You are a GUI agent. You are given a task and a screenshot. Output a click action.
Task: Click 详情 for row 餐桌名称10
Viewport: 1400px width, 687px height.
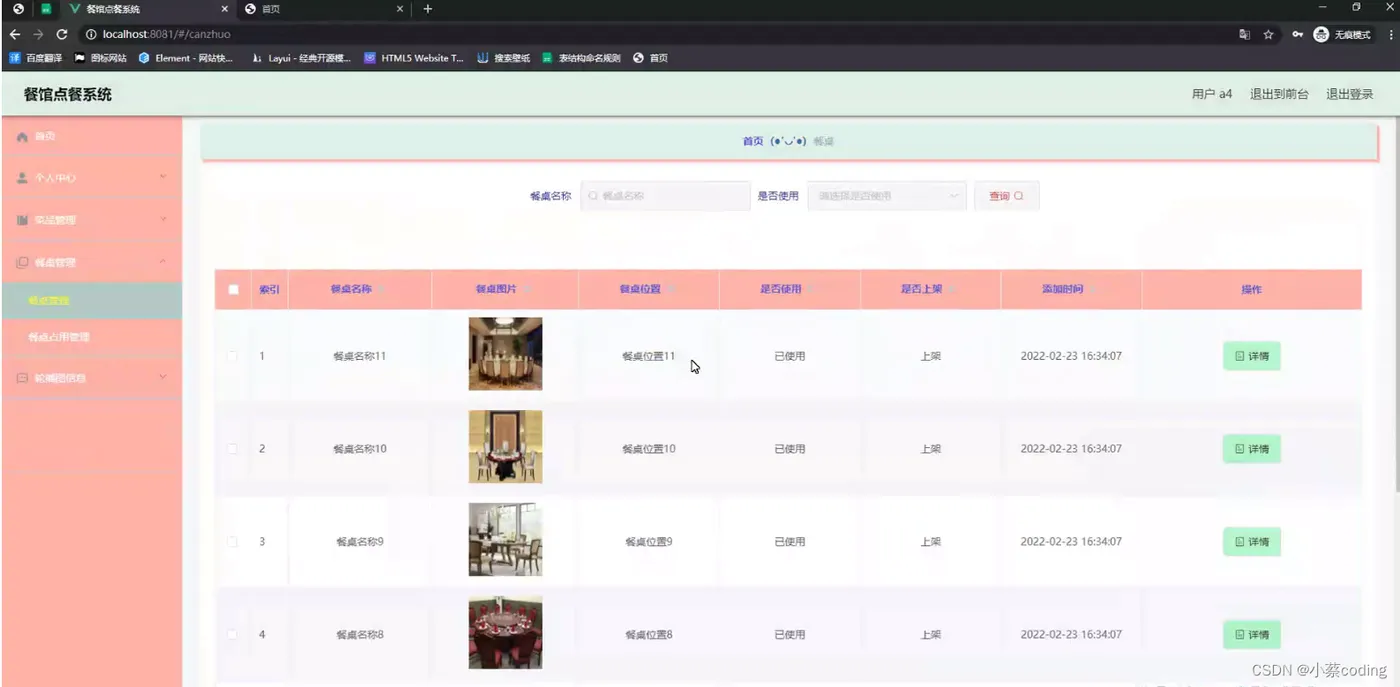pyautogui.click(x=1252, y=449)
